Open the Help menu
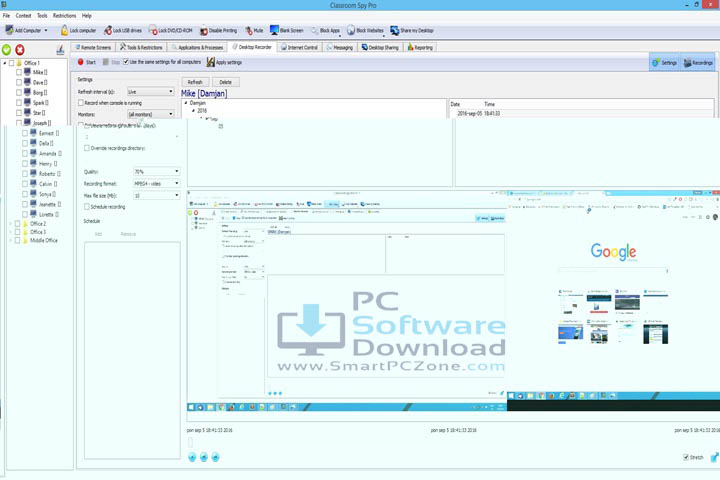The height and width of the screenshot is (480, 720). (87, 16)
